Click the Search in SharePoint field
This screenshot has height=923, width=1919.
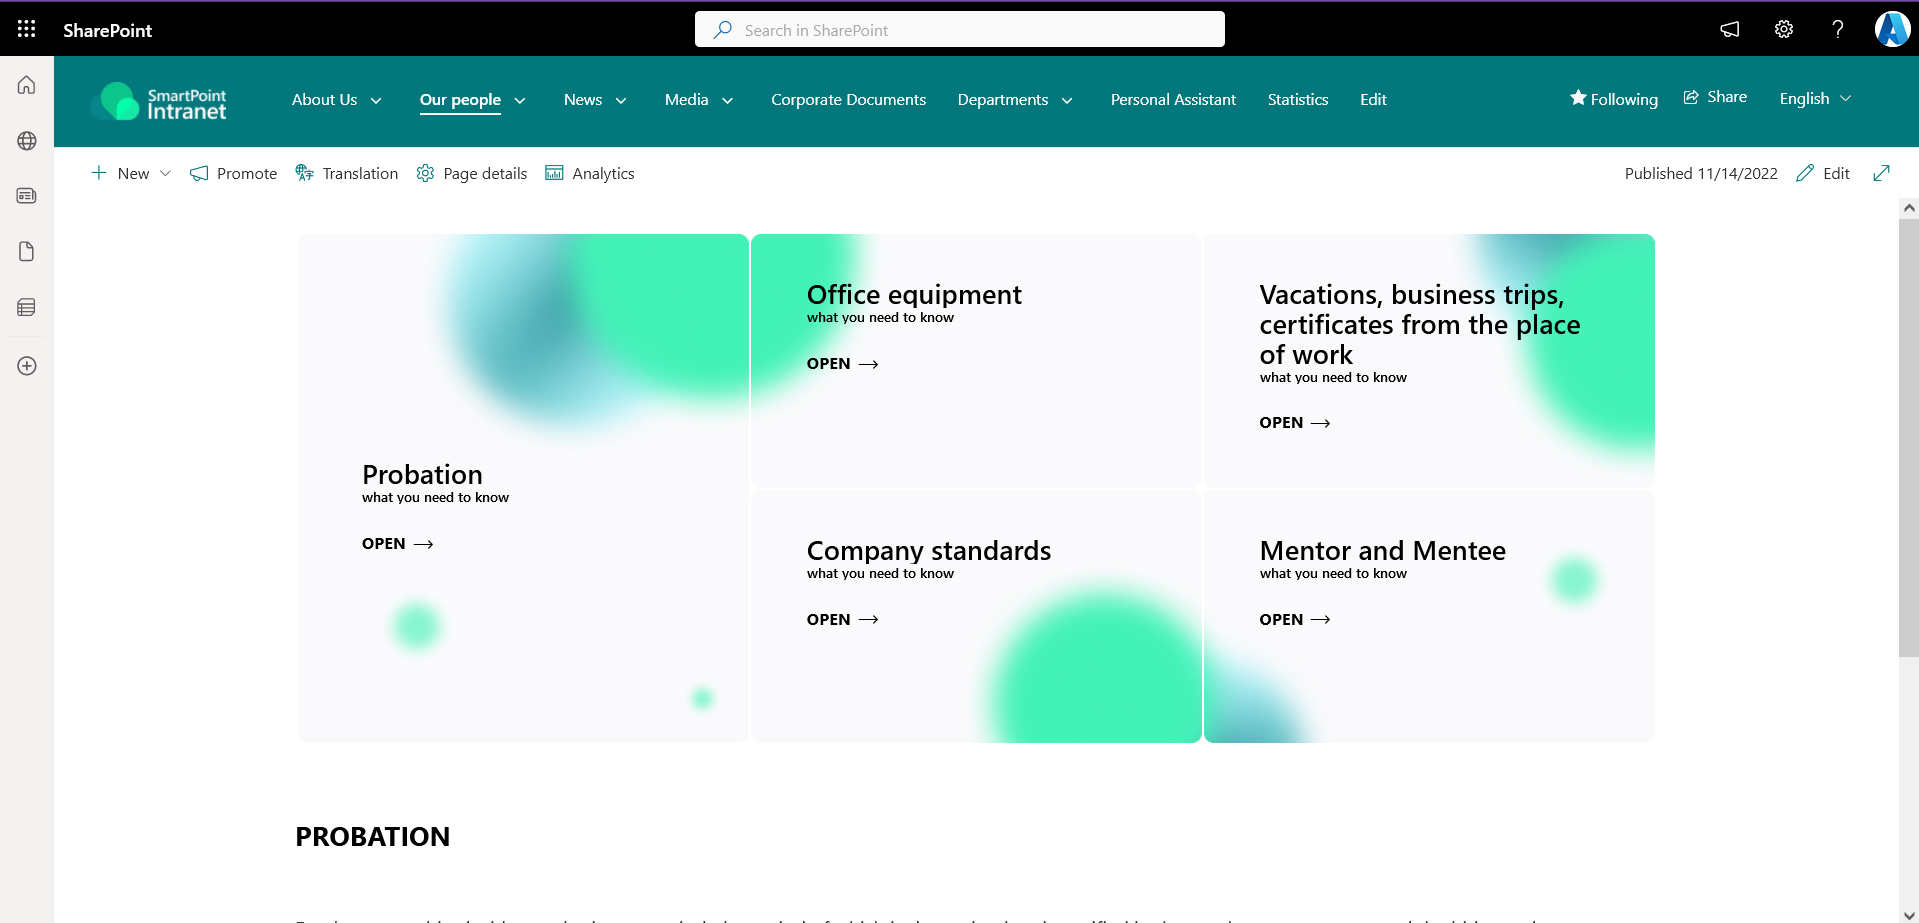click(960, 30)
